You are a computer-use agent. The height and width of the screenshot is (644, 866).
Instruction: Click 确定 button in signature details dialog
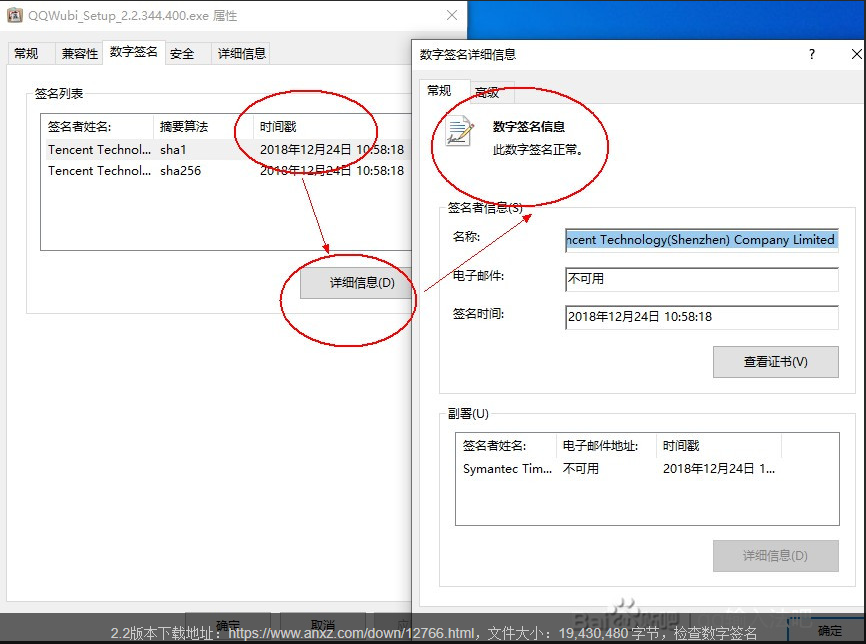(x=829, y=630)
